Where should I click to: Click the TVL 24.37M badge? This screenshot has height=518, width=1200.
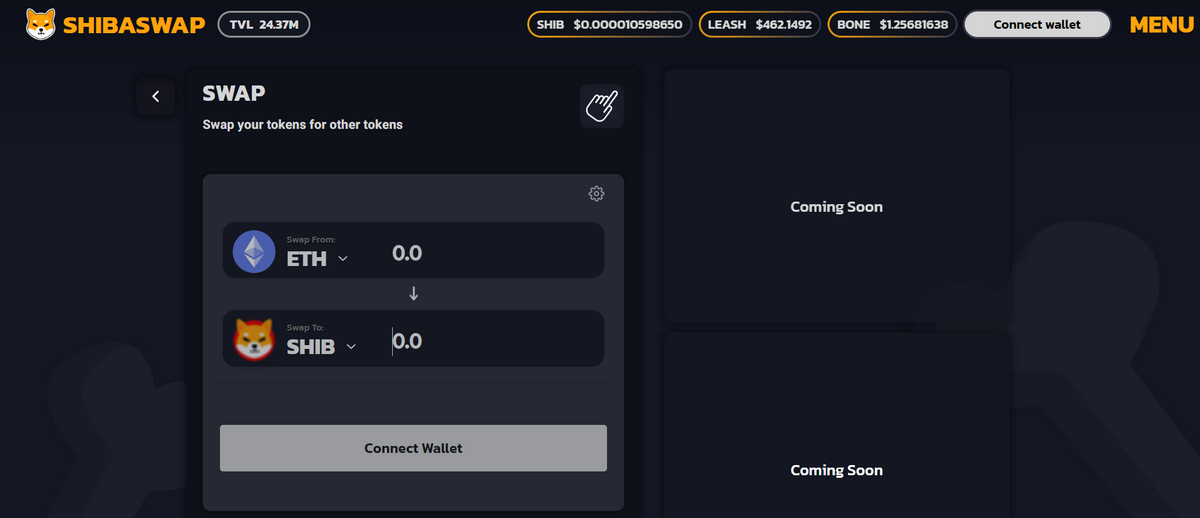pyautogui.click(x=264, y=24)
